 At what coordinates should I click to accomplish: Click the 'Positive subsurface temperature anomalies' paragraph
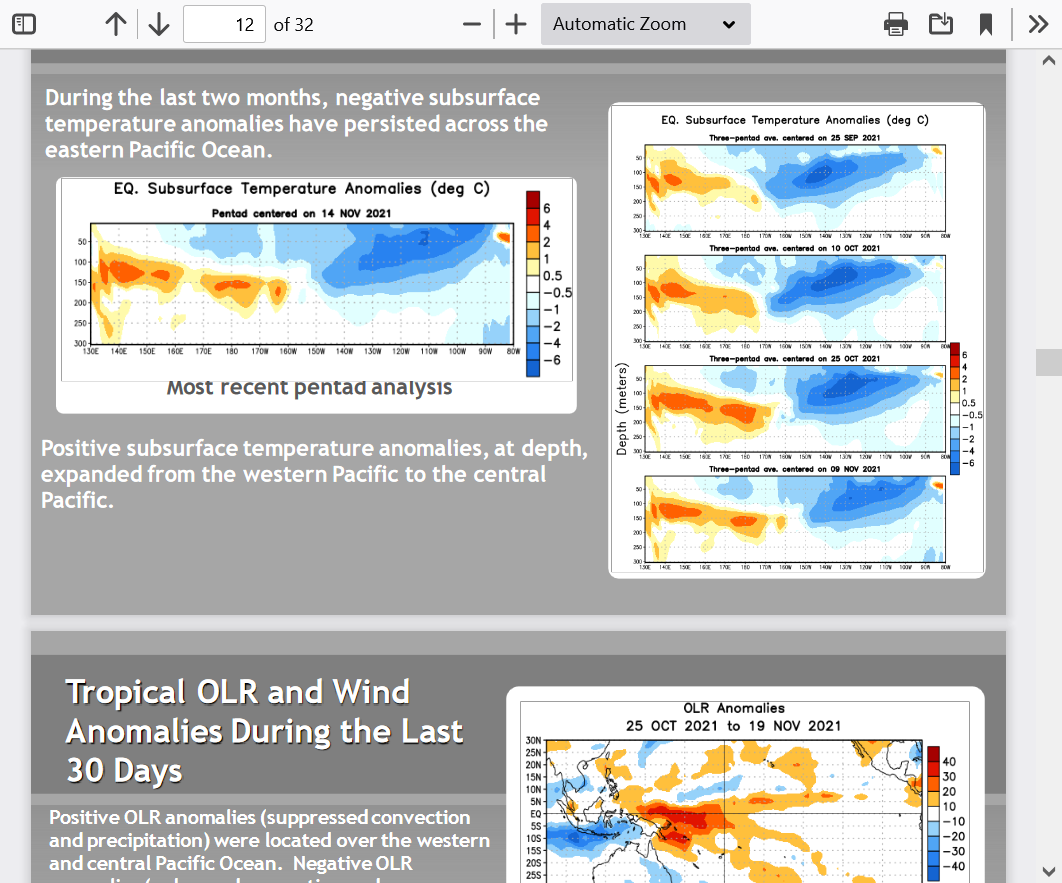pos(314,474)
